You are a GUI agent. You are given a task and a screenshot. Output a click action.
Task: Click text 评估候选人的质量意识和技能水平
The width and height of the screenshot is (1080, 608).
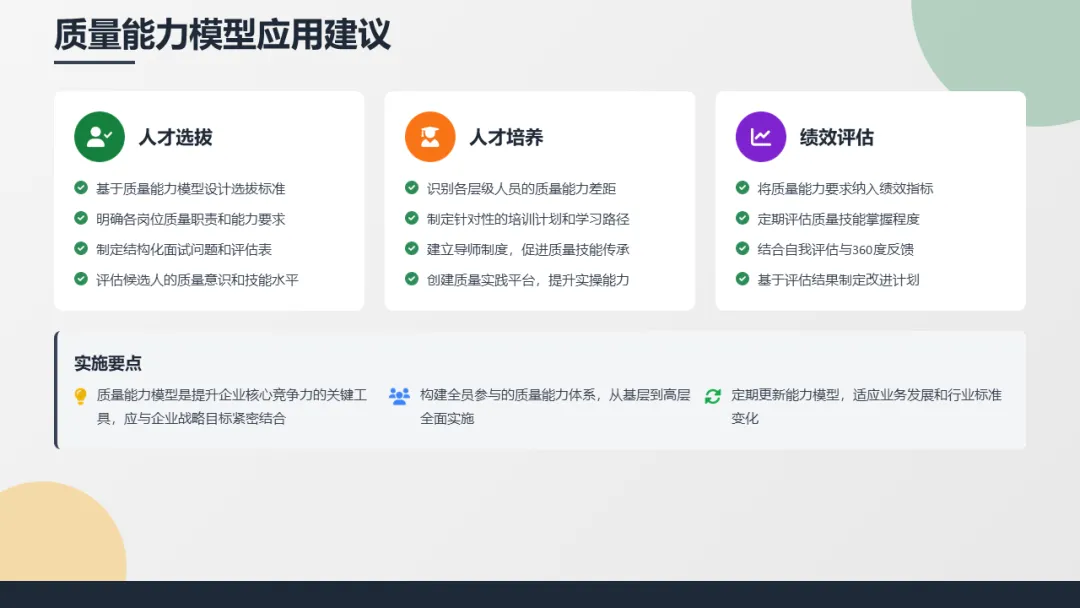[198, 280]
